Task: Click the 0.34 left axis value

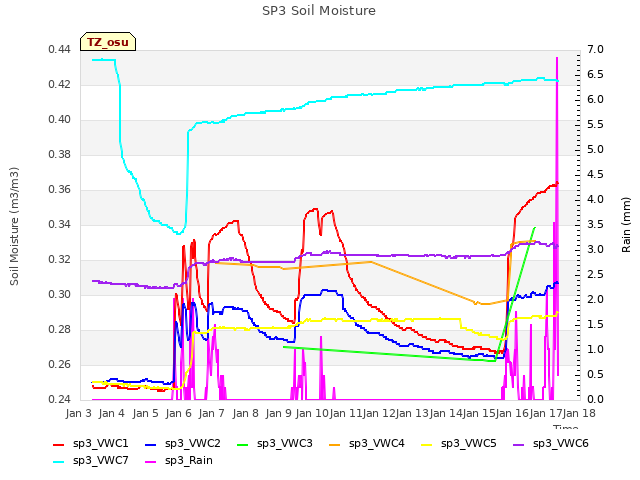Action: [60, 225]
